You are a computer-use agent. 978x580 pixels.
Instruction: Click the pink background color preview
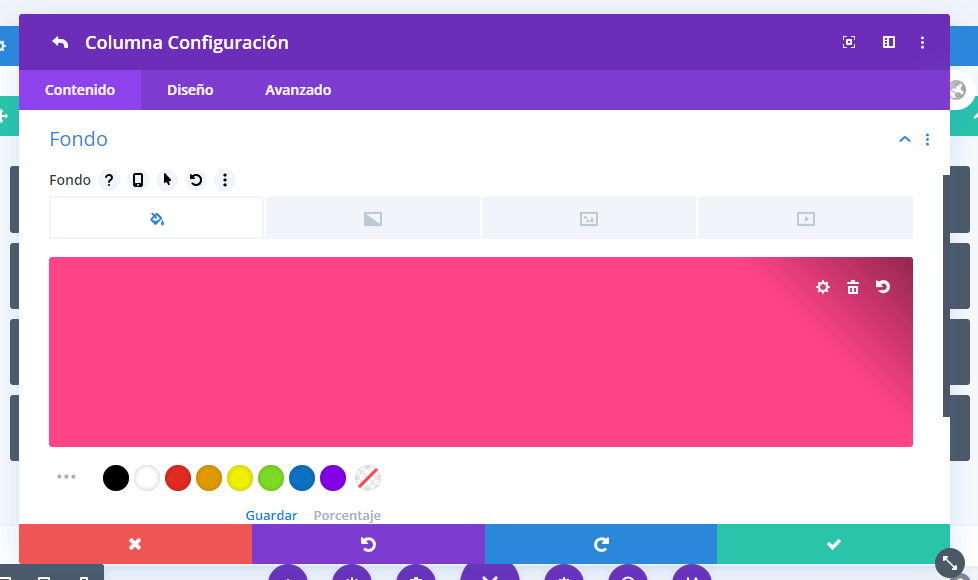[481, 352]
